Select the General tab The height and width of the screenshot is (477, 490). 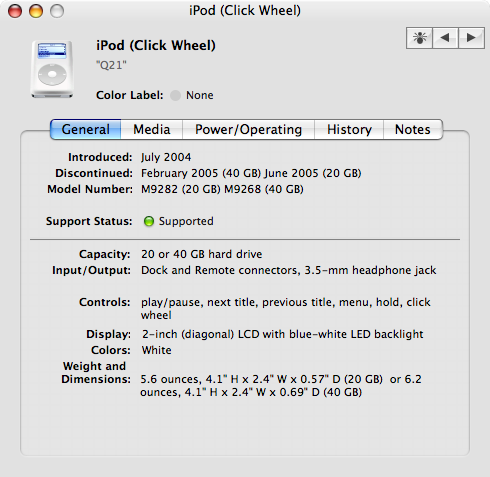pos(86,129)
